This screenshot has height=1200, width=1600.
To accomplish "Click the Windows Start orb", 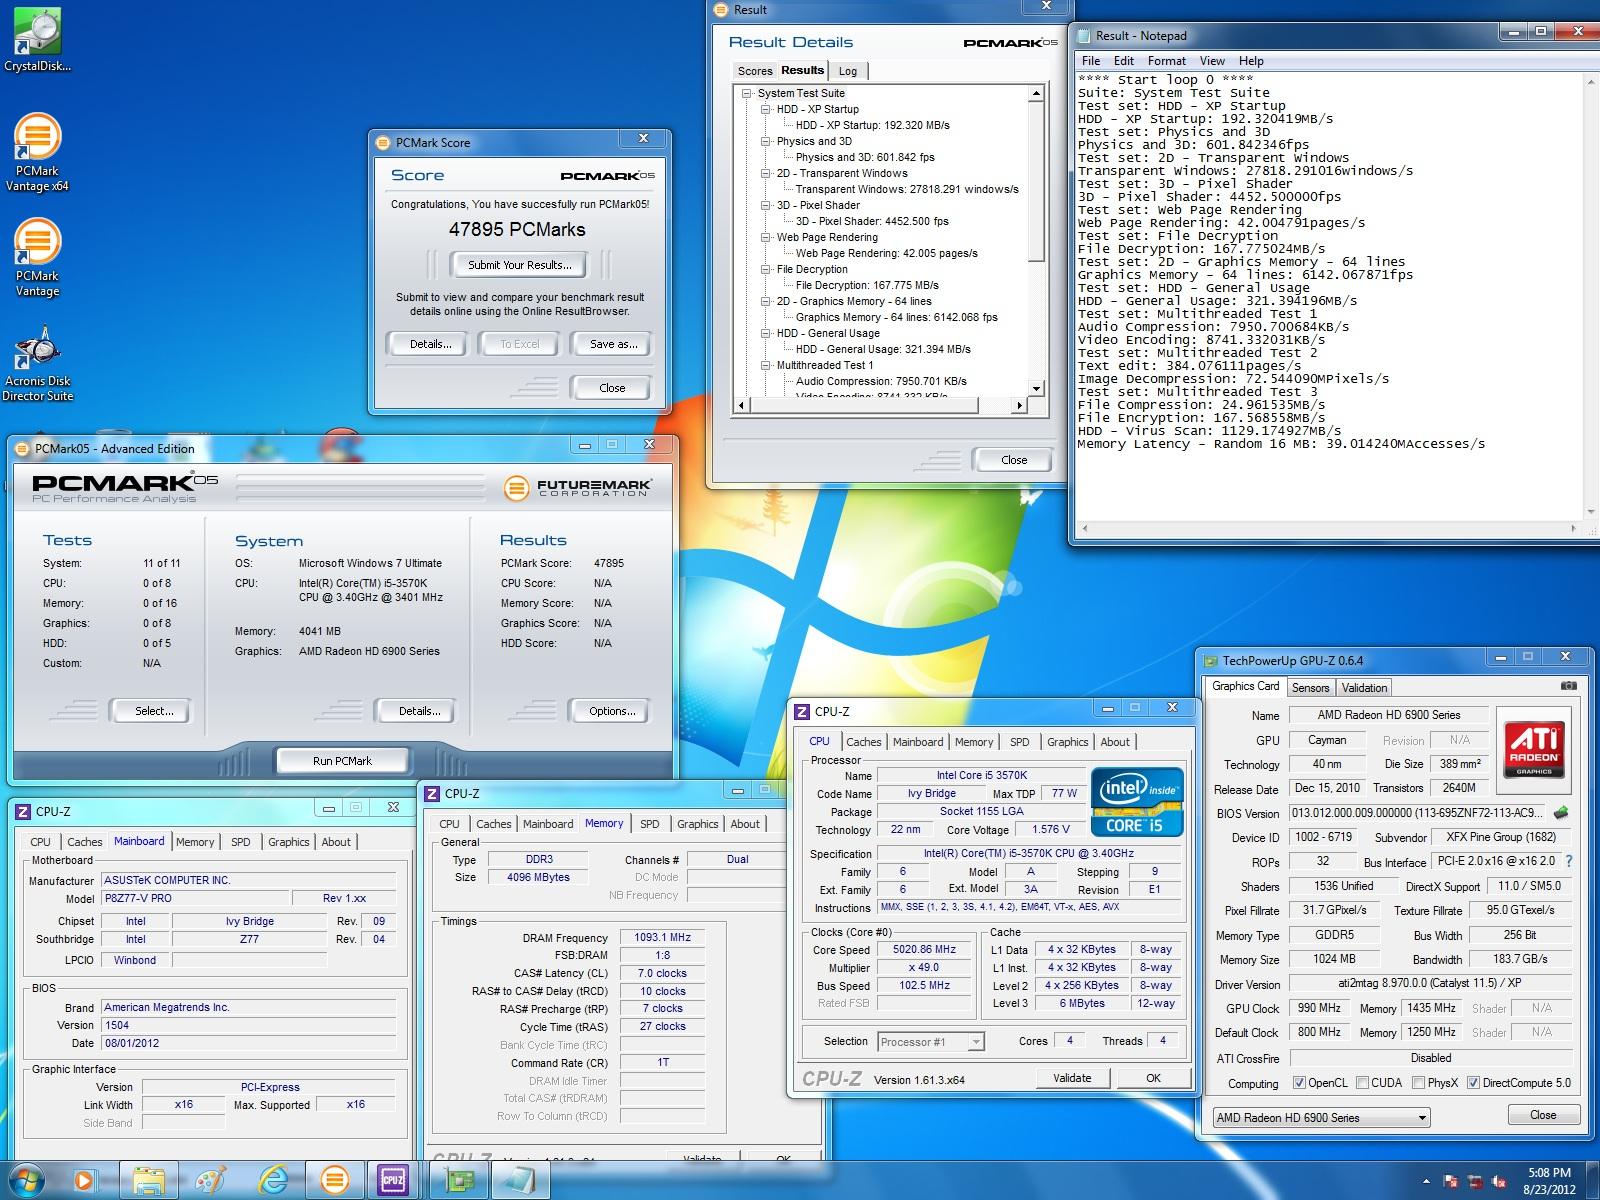I will click(27, 1180).
